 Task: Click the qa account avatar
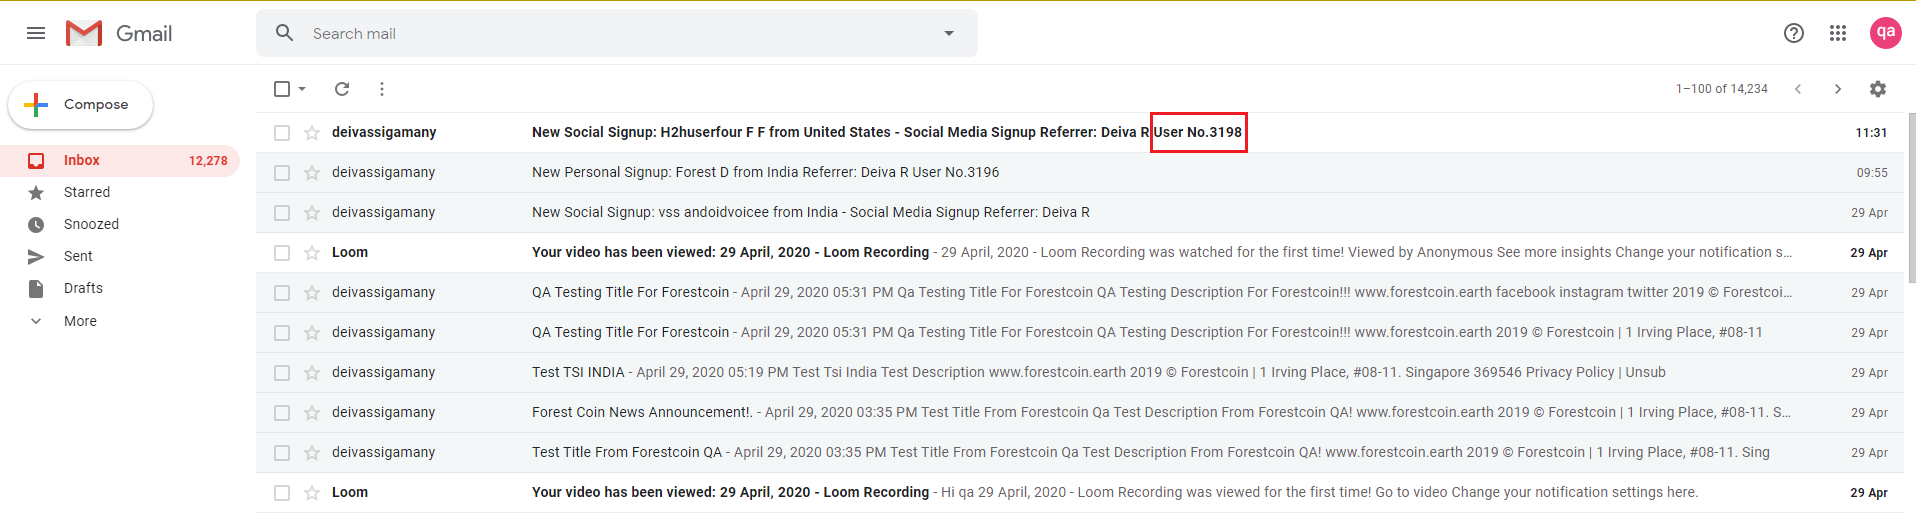(1885, 33)
